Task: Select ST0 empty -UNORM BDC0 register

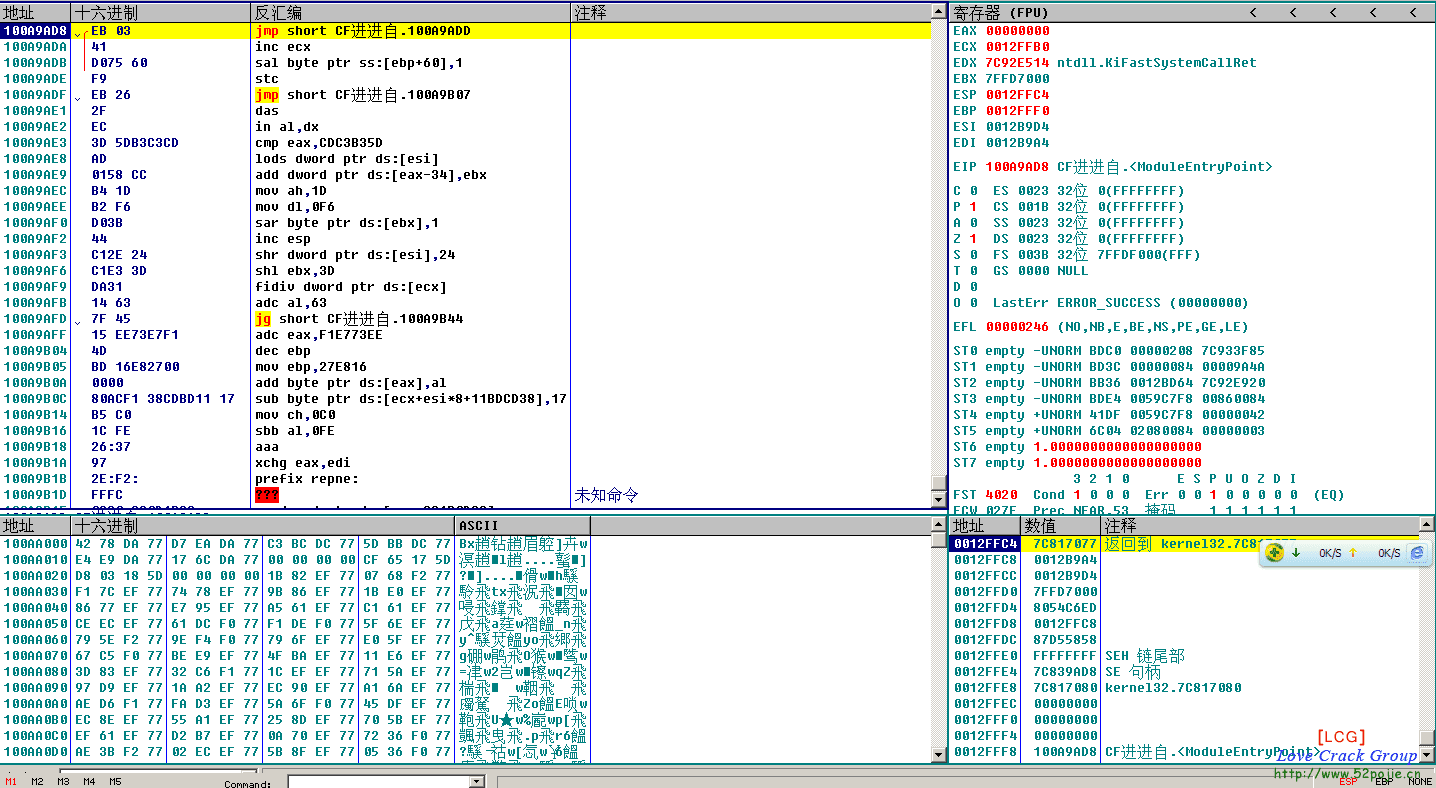Action: [x=1109, y=351]
